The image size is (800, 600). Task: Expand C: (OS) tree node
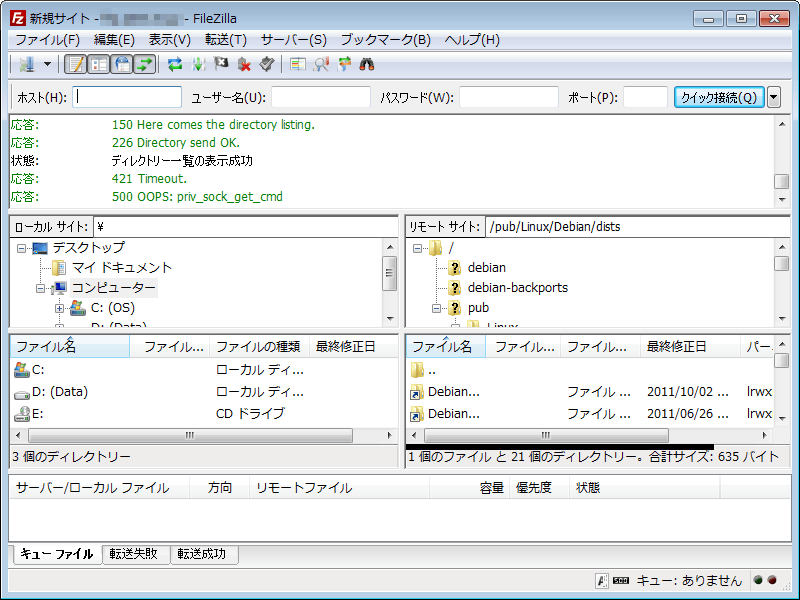click(60, 309)
